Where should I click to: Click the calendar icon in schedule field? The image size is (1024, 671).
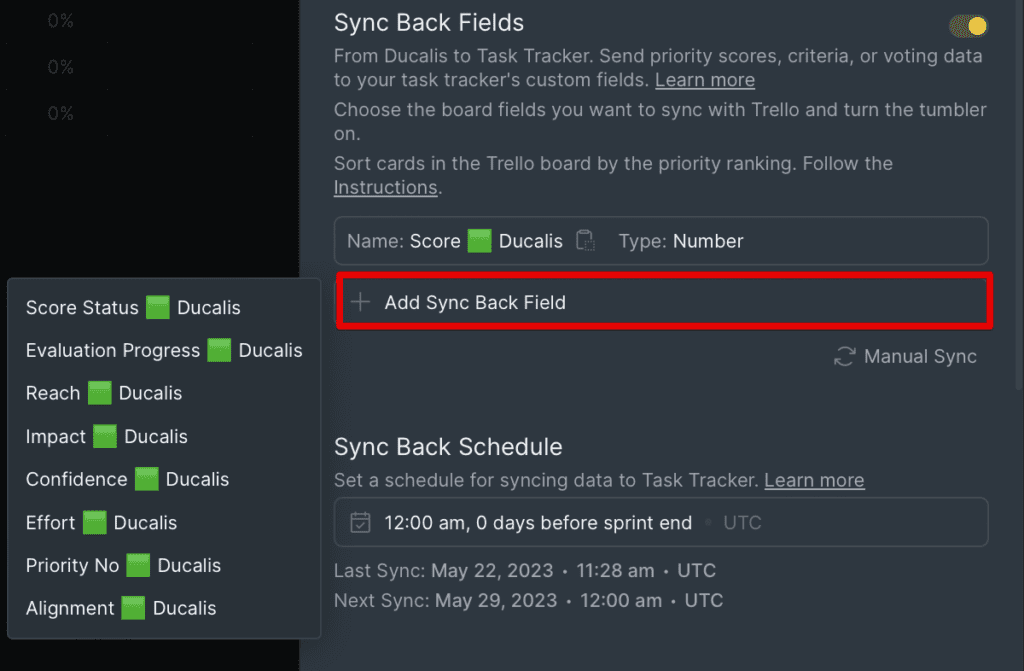[360, 522]
